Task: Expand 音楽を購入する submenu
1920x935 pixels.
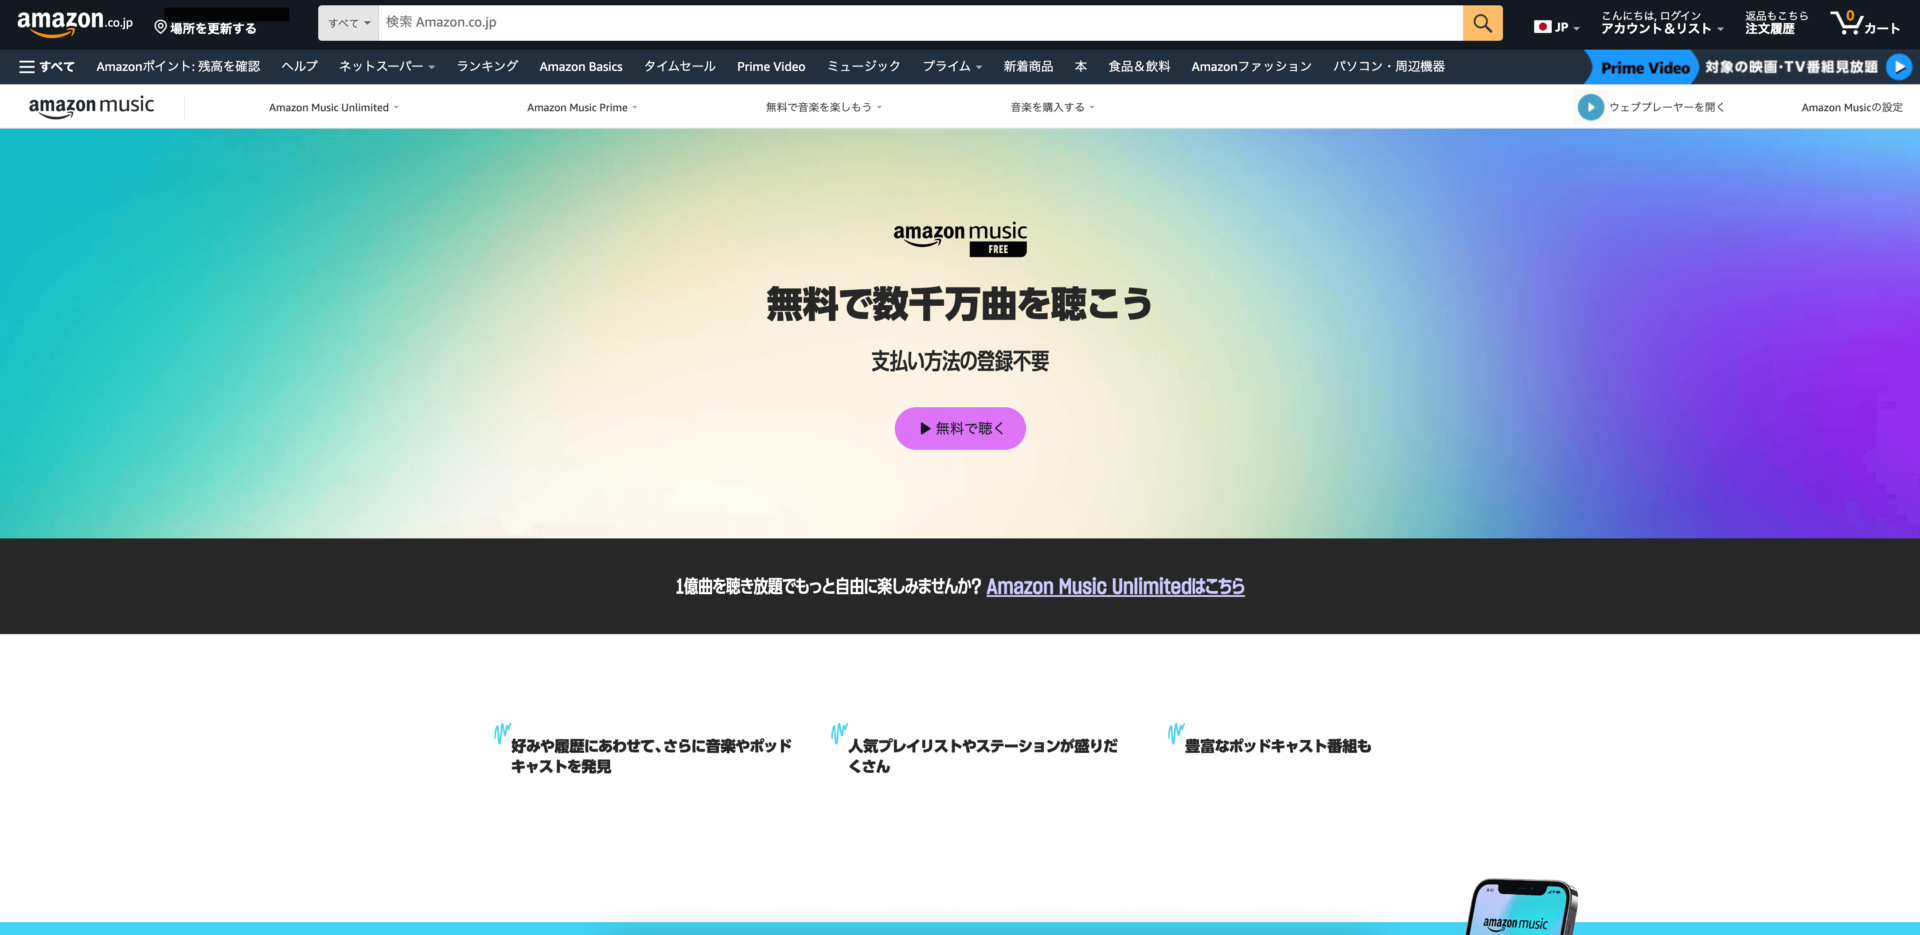Action: (1053, 107)
